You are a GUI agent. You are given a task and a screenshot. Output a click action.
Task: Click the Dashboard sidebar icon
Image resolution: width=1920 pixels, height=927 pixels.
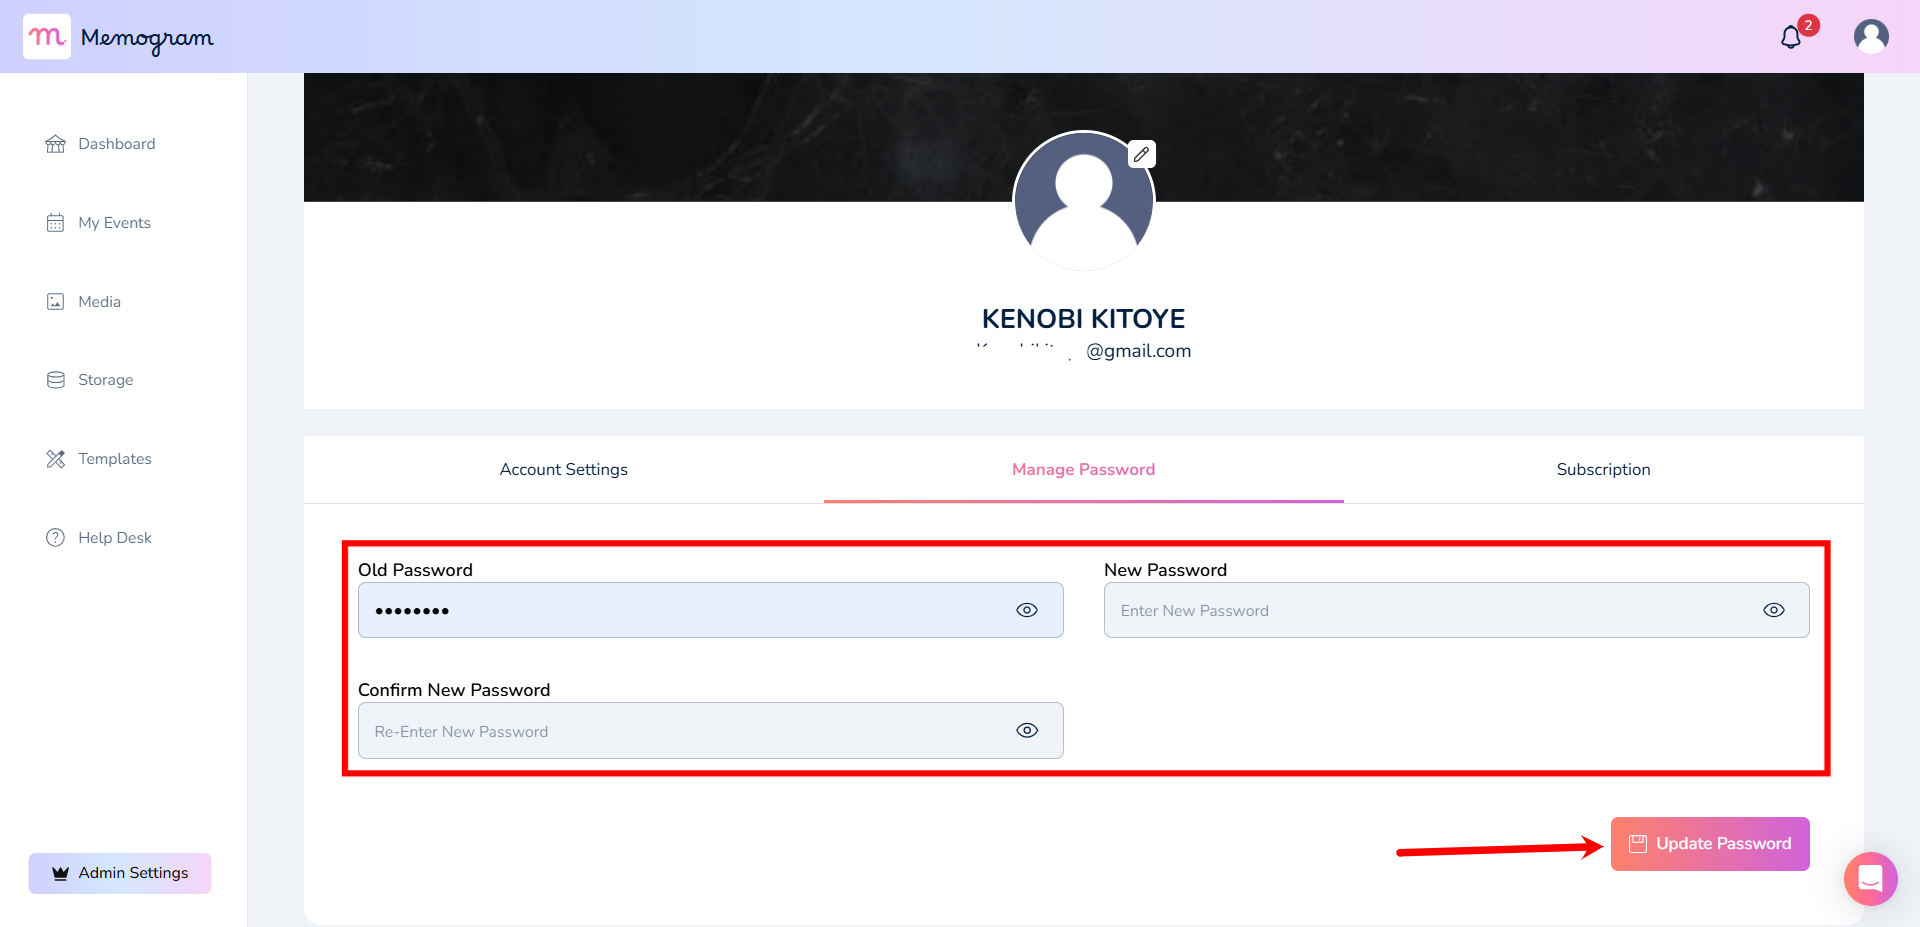(x=56, y=144)
